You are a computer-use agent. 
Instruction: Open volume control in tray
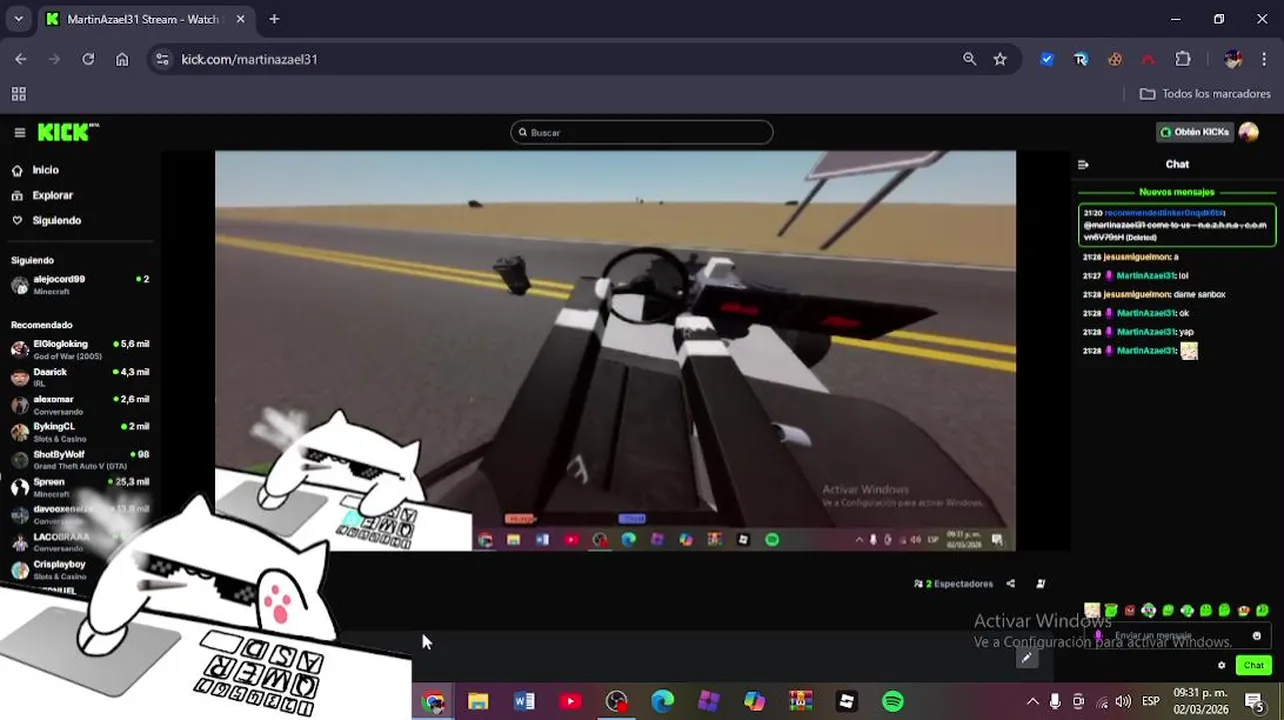click(1123, 702)
